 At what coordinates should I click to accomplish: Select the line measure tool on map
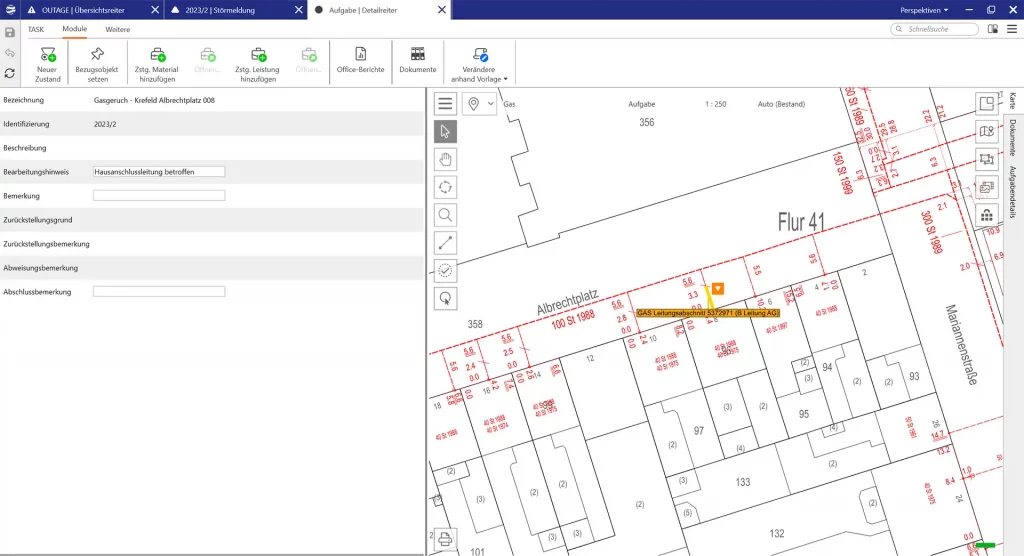(x=446, y=242)
